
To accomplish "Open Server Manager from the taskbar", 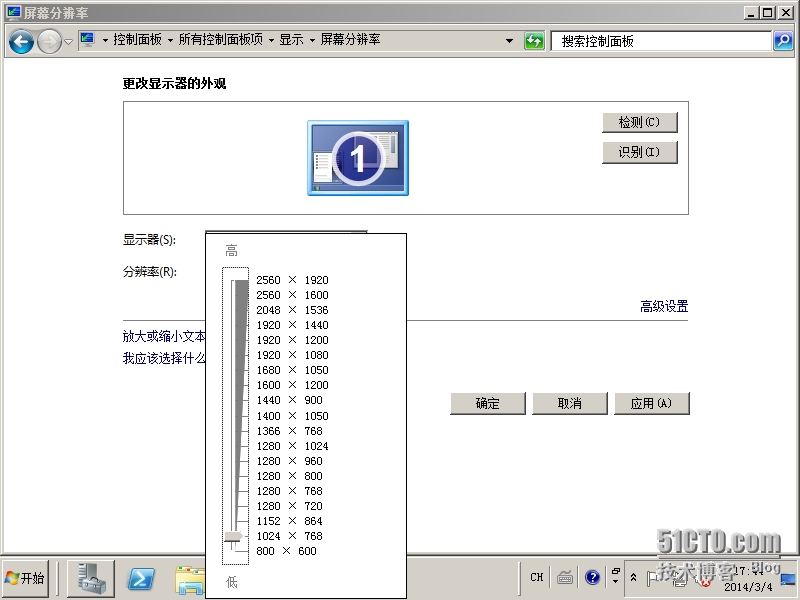I will point(91,578).
